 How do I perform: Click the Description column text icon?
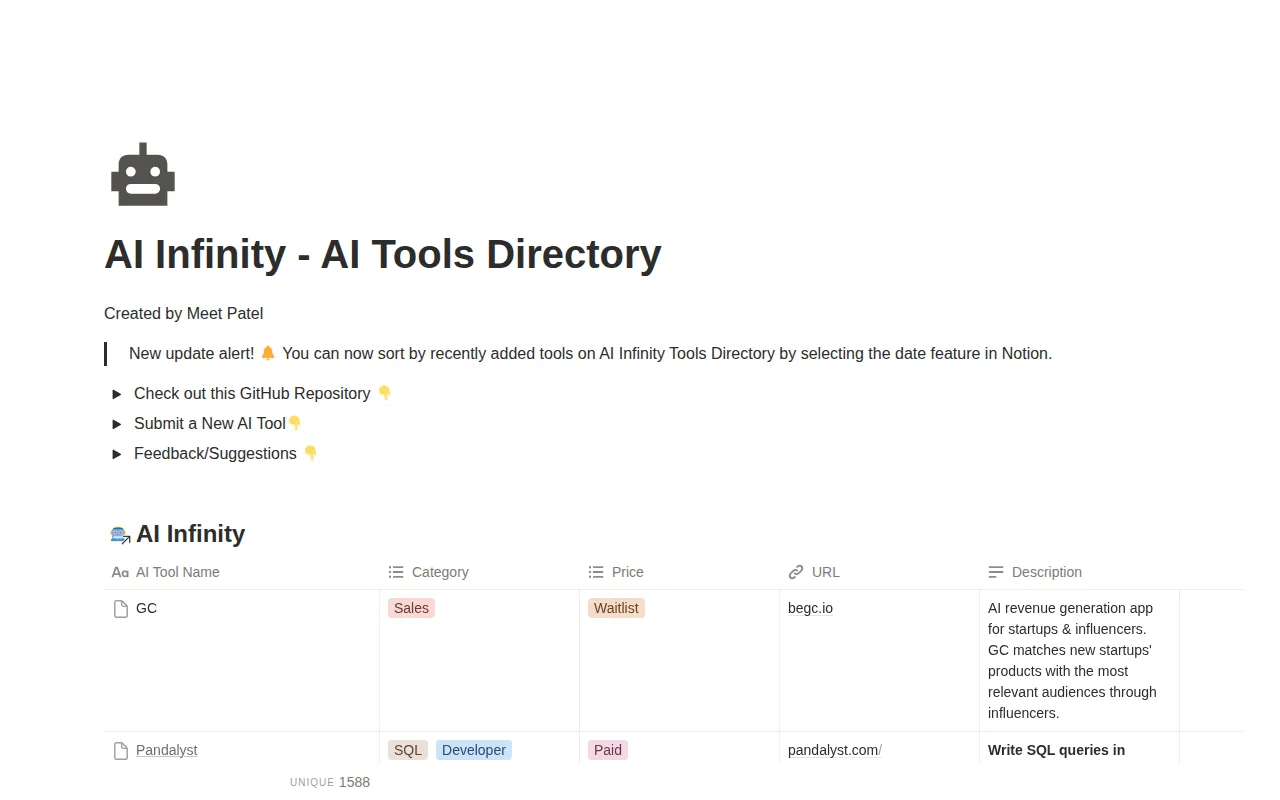click(x=996, y=573)
